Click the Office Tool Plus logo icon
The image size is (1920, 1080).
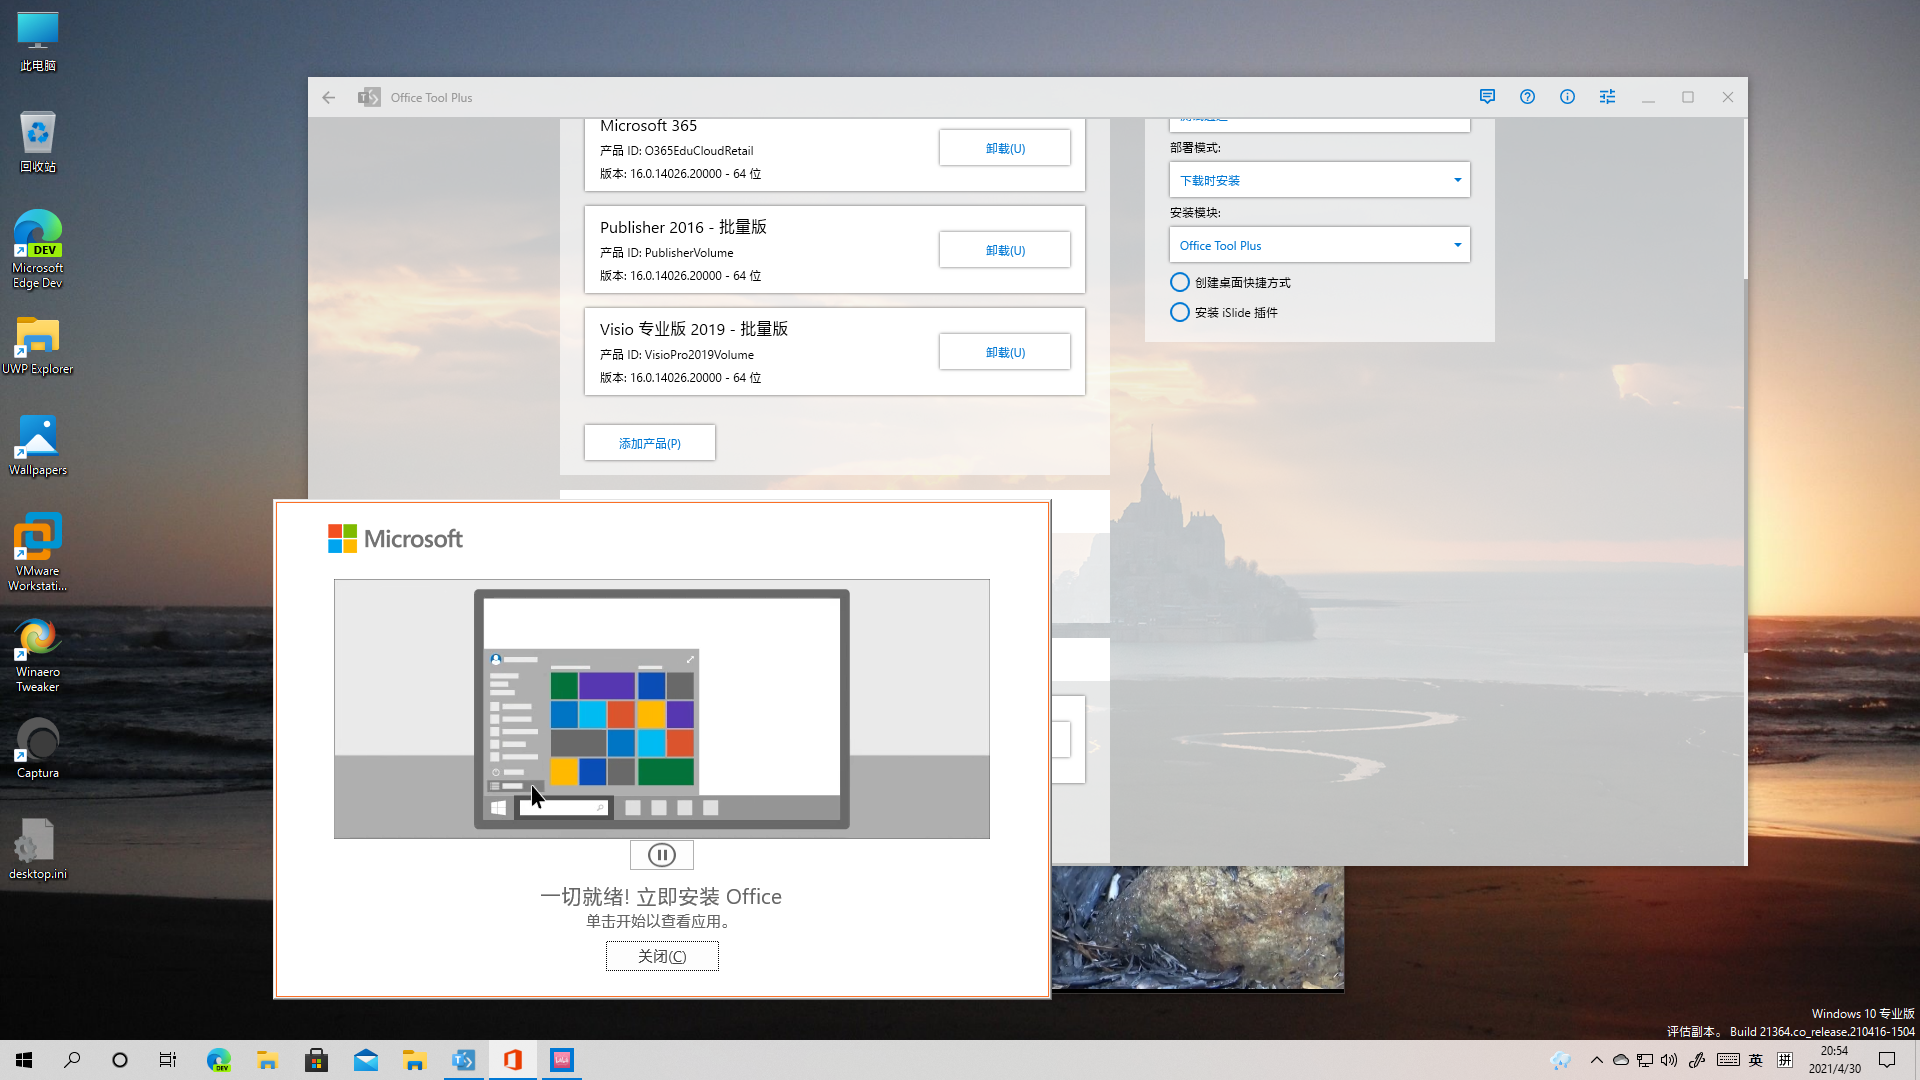369,97
